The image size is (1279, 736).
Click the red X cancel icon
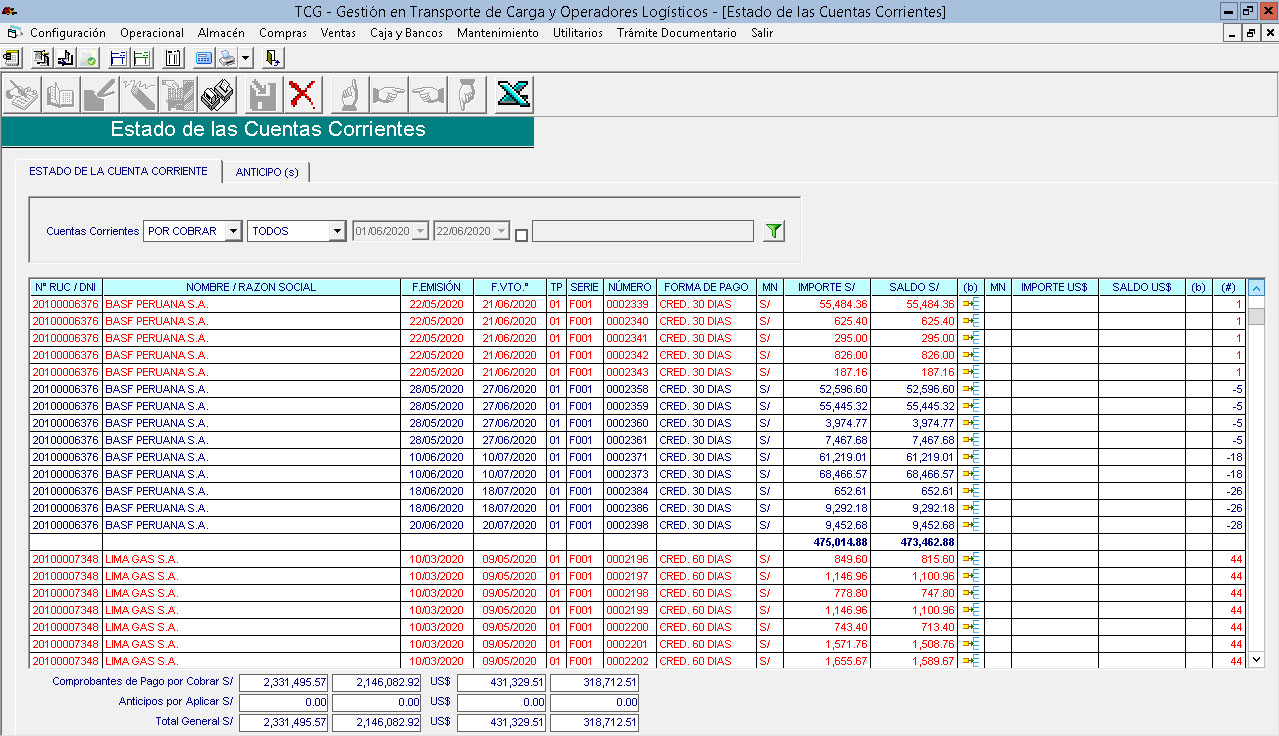click(302, 95)
